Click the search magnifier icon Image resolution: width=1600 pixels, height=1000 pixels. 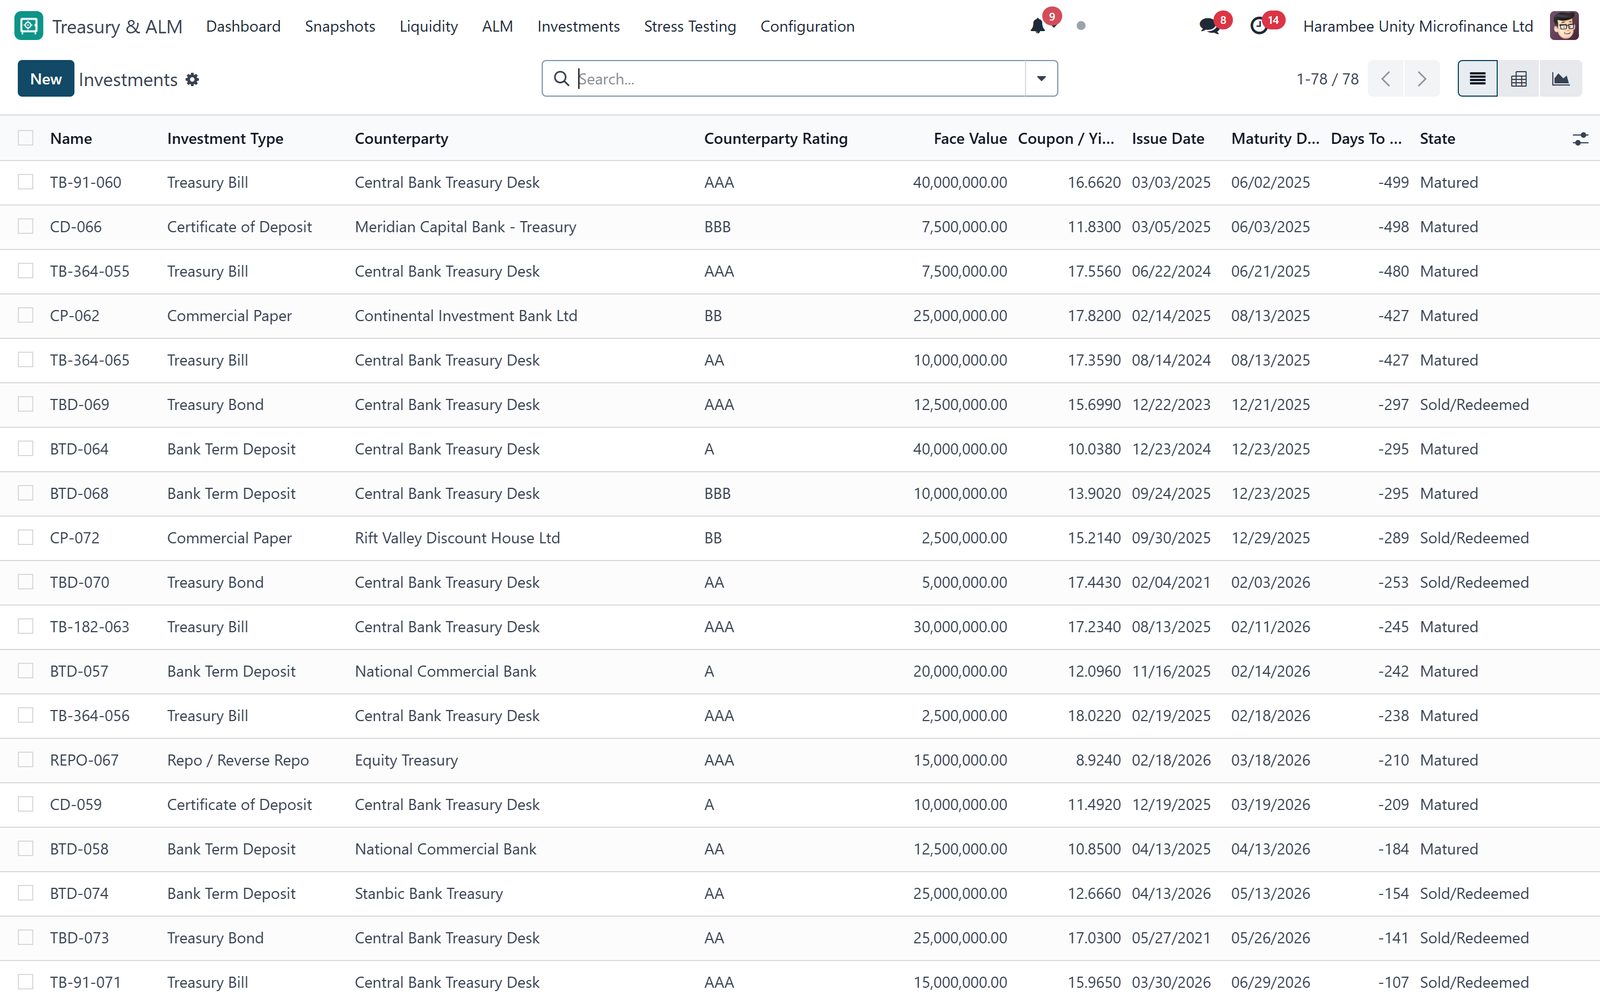point(562,79)
